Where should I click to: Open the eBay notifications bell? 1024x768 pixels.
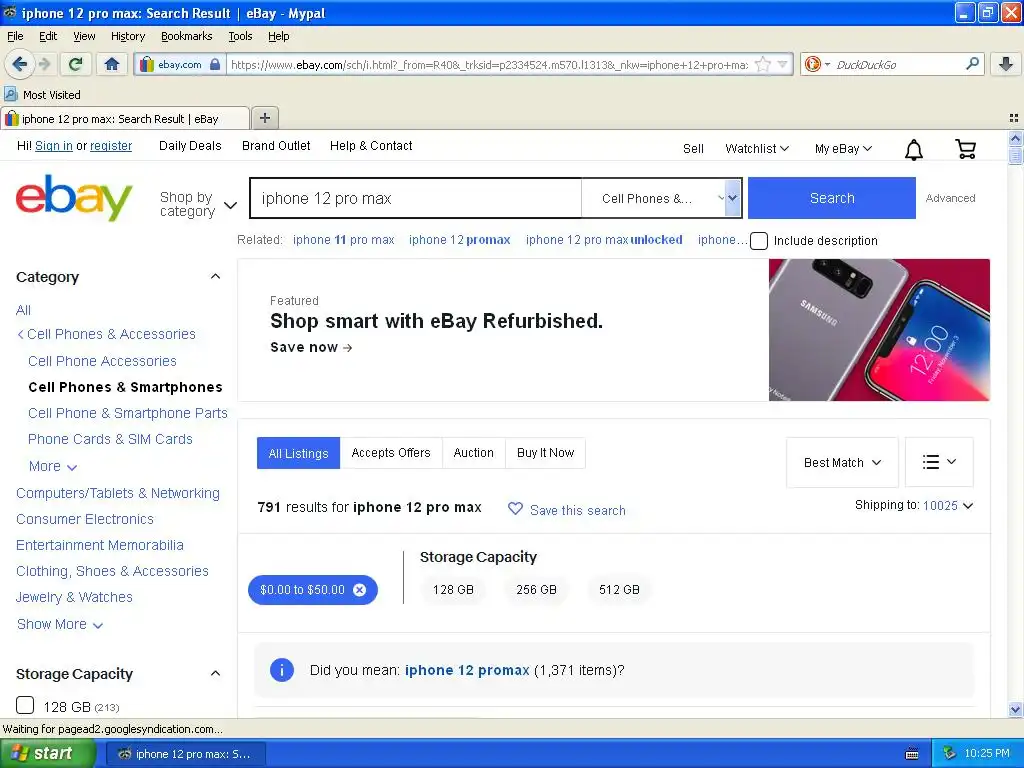914,150
